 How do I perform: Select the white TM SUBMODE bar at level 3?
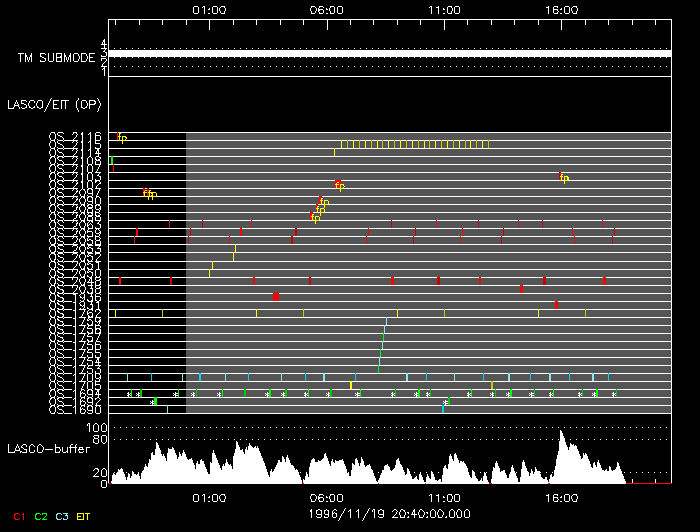(390, 53)
